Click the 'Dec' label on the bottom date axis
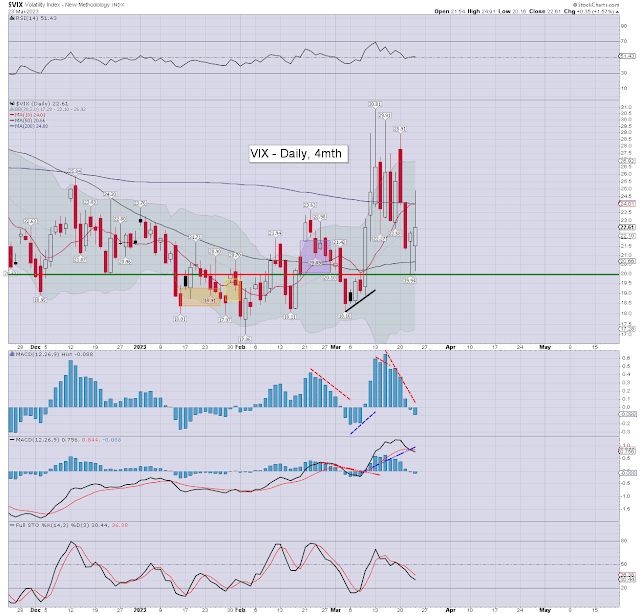Screen dimensions: 640x614 tap(36, 610)
